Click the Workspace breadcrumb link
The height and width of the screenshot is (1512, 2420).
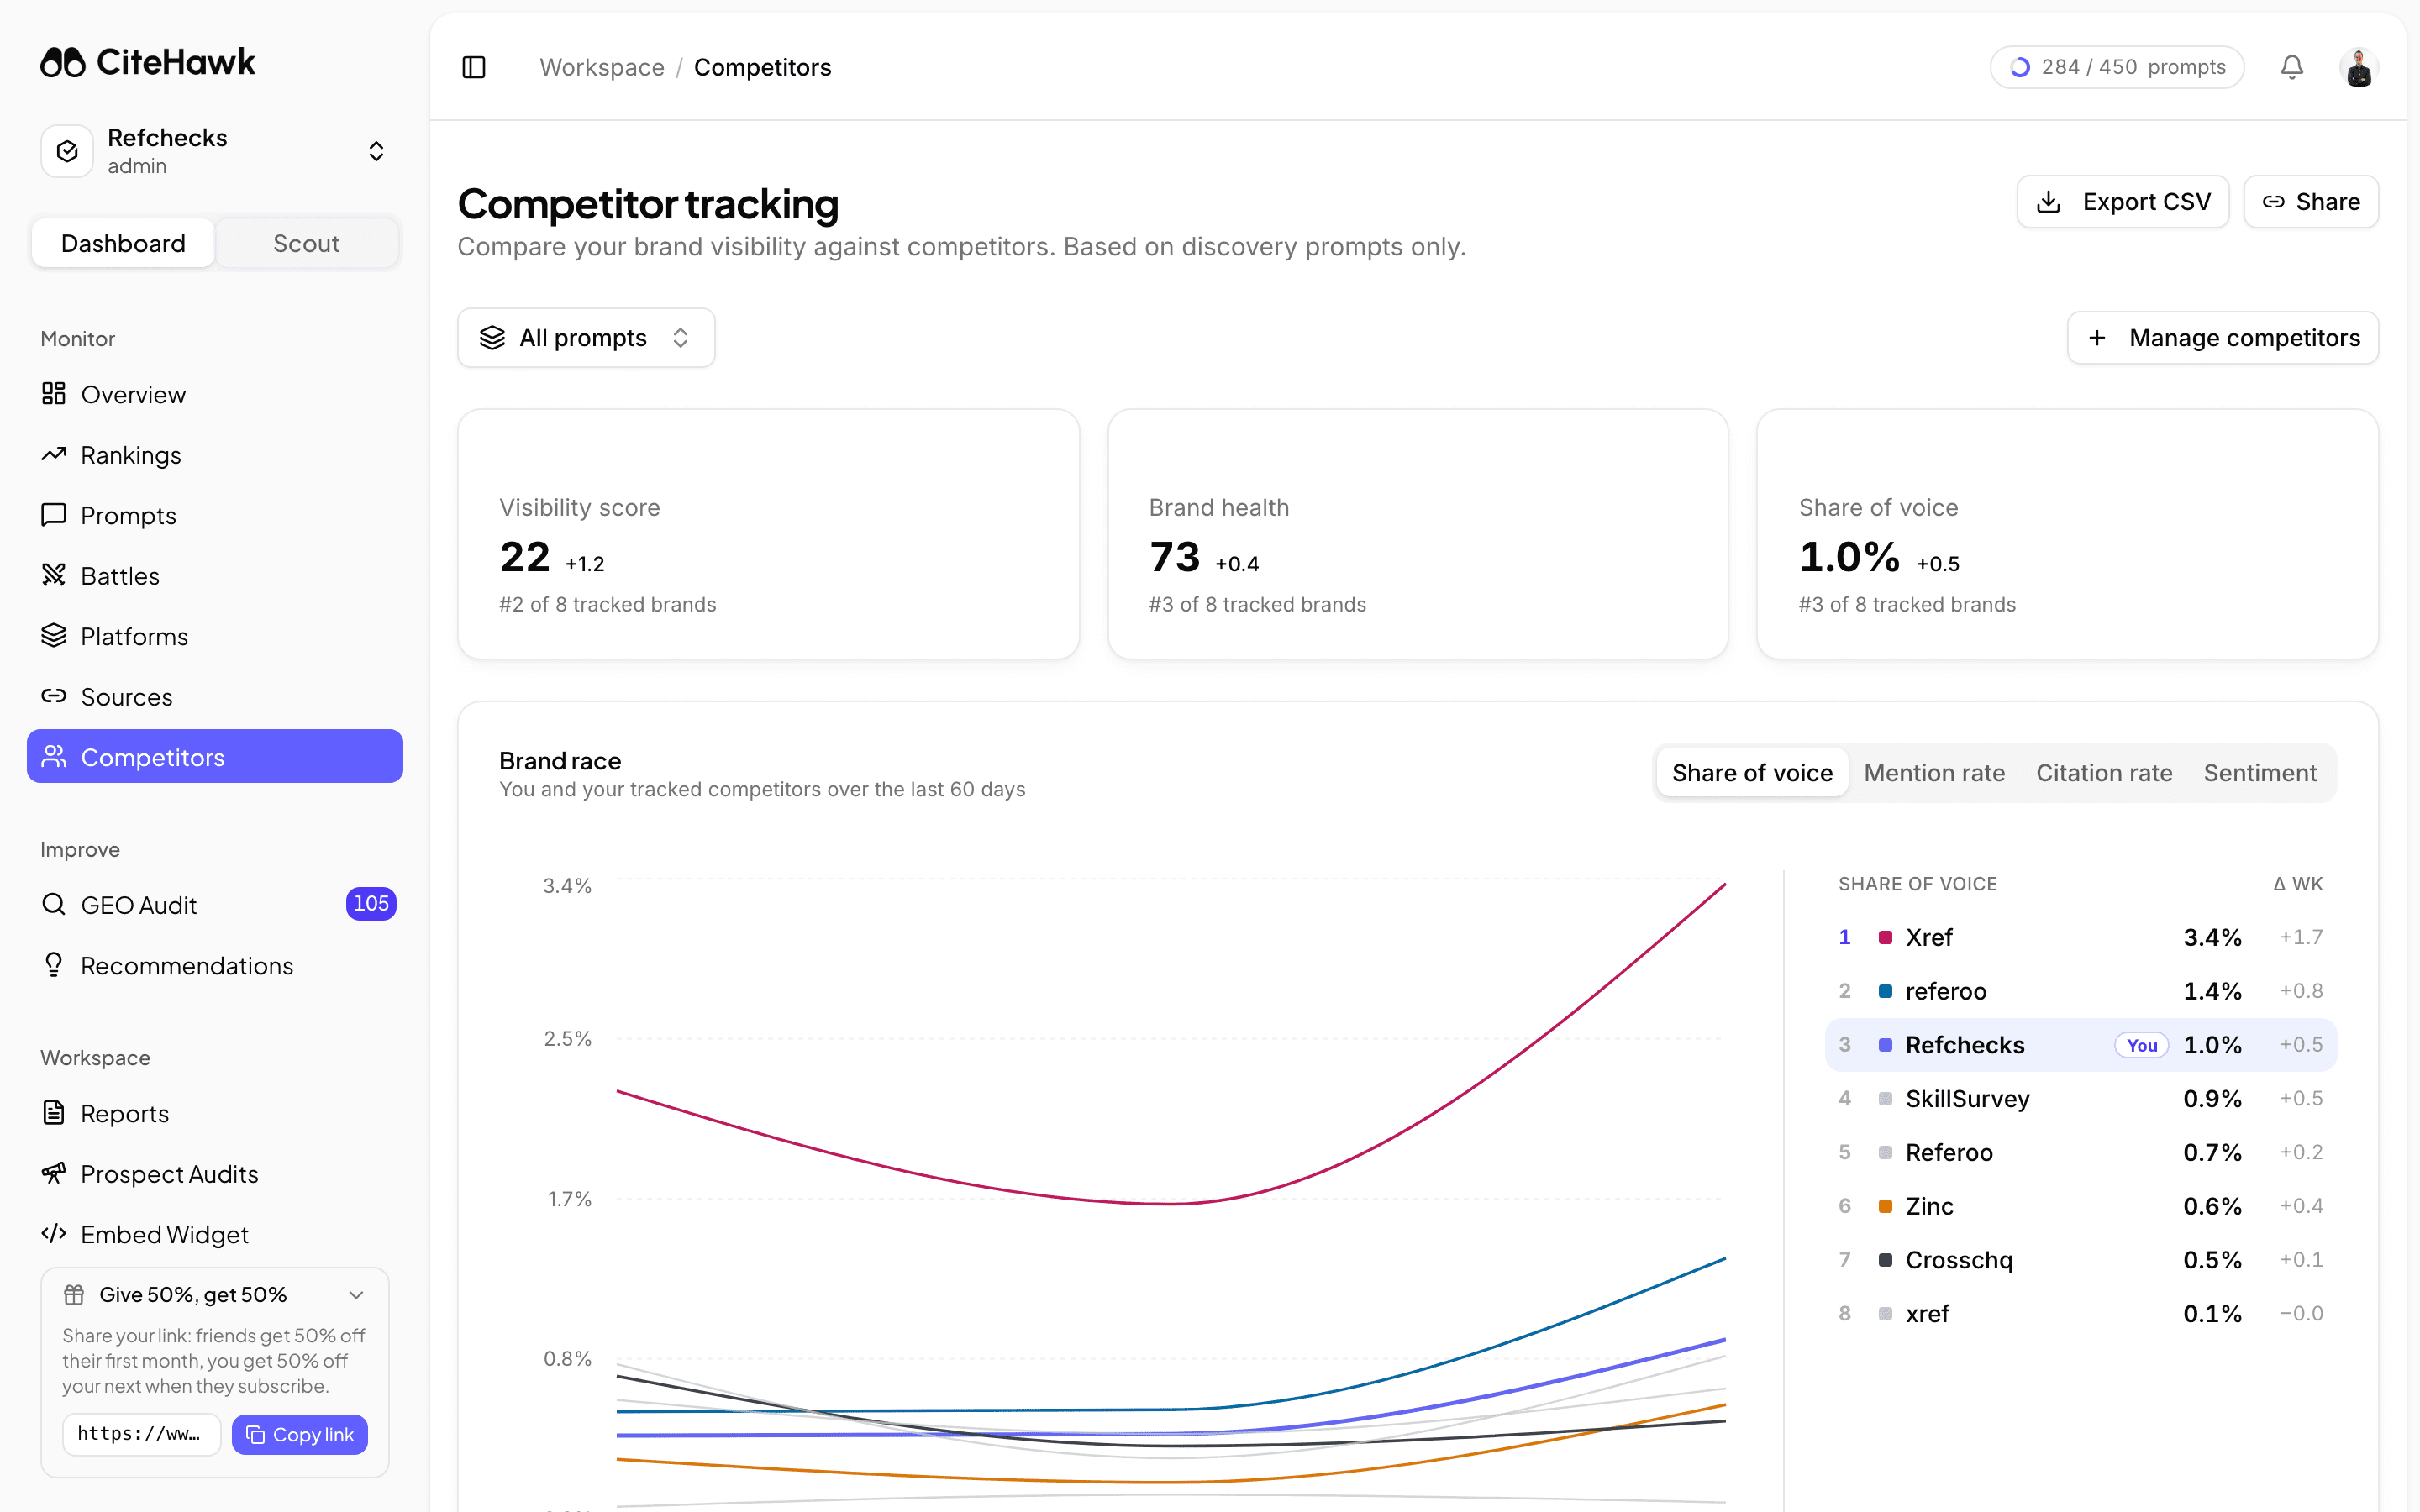coord(602,67)
